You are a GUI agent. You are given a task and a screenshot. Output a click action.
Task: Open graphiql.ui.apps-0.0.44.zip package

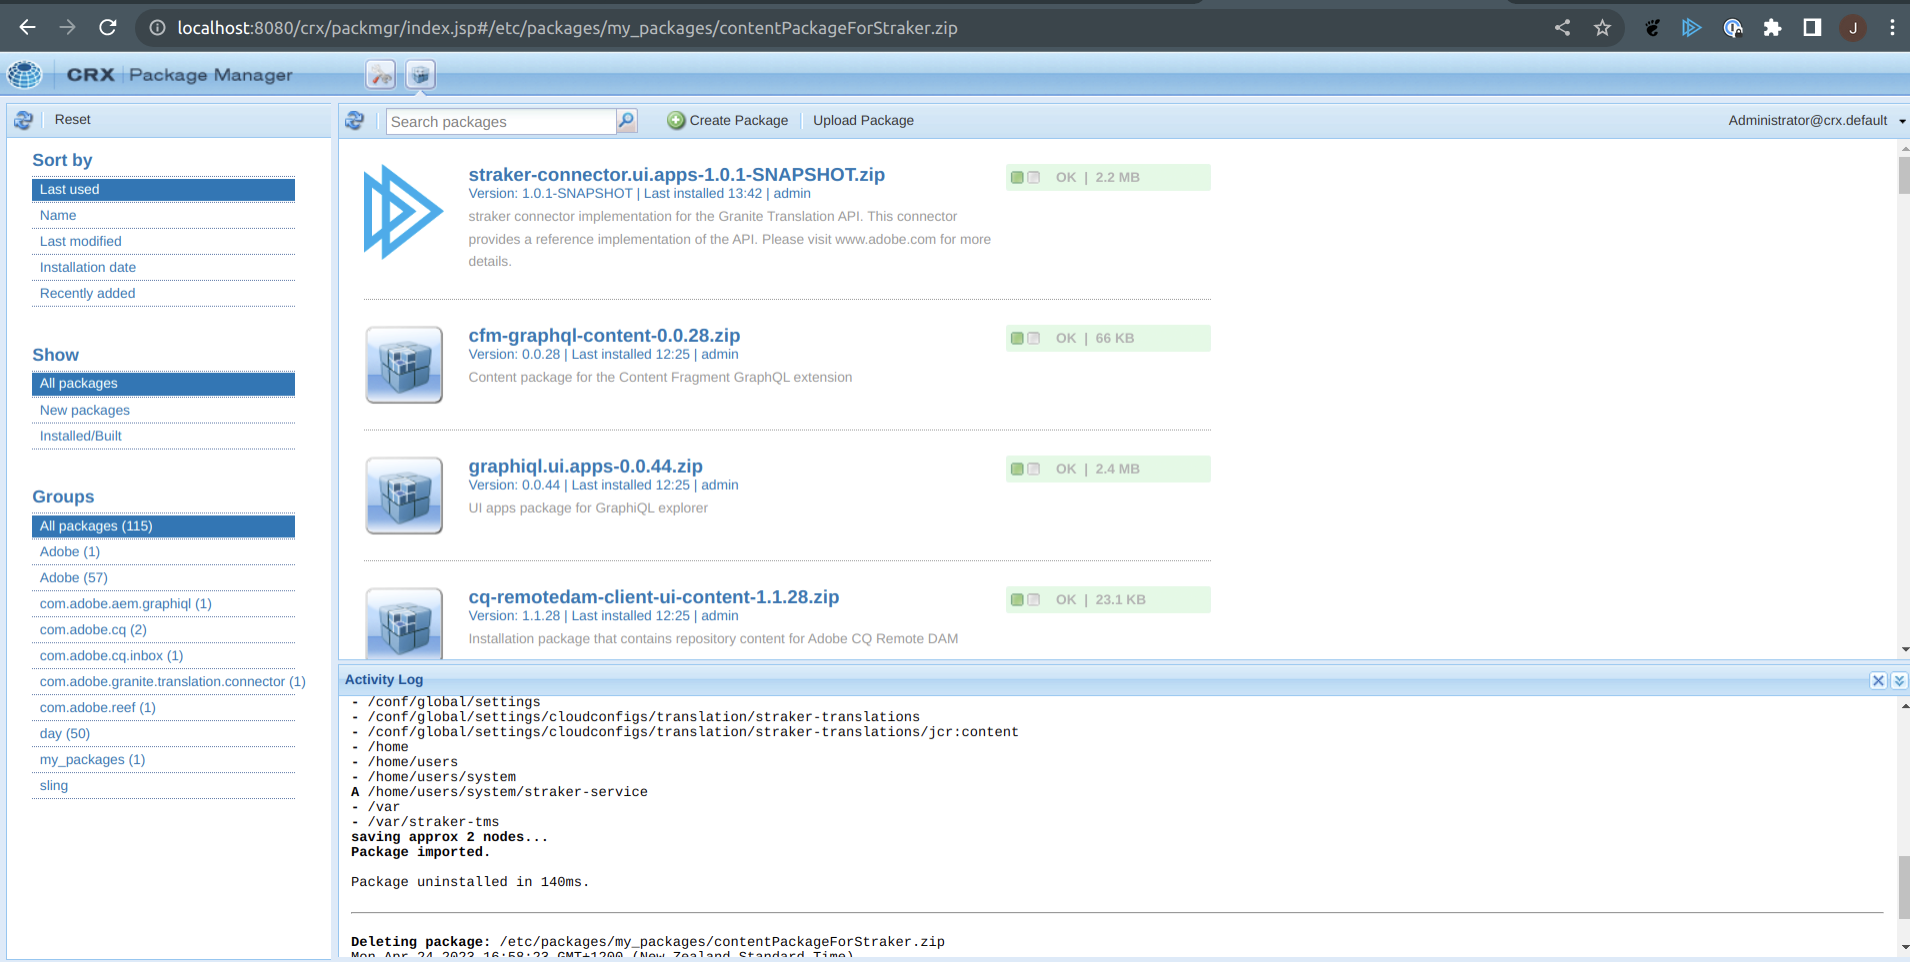[585, 467]
